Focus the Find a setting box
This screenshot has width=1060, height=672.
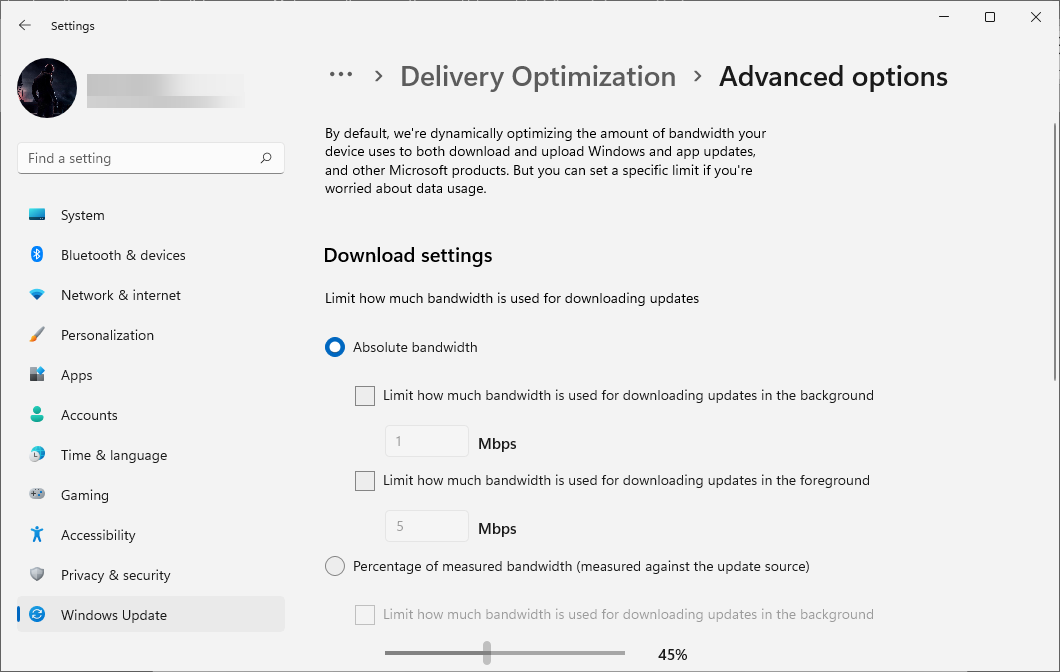[151, 158]
